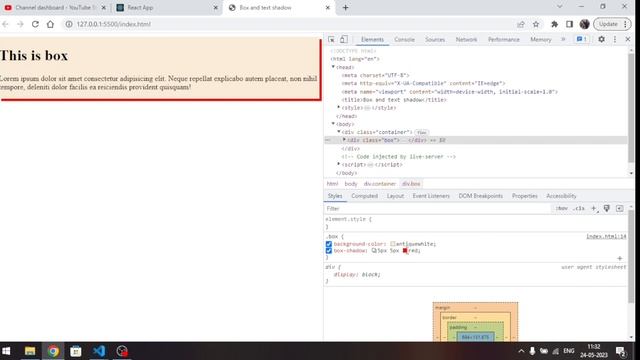Switch to the Sources tab
Screen dimensions: 640x360
(435, 40)
